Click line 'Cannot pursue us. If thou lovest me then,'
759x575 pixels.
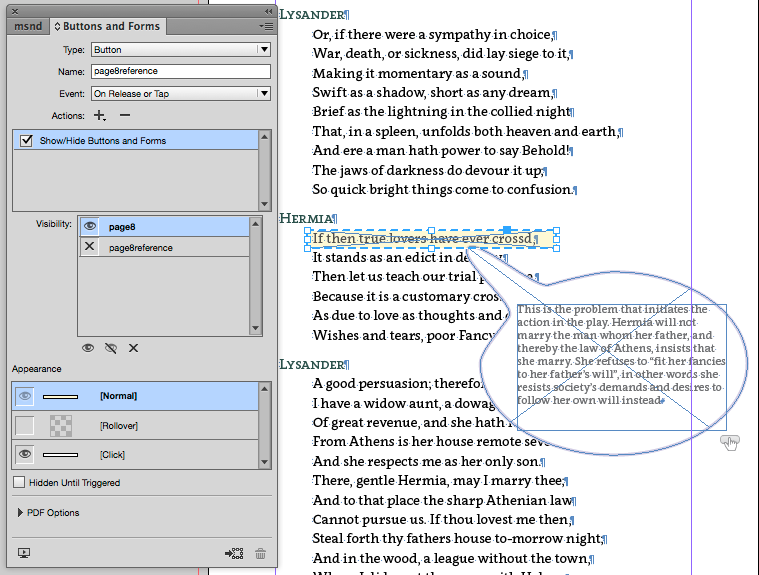[443, 519]
